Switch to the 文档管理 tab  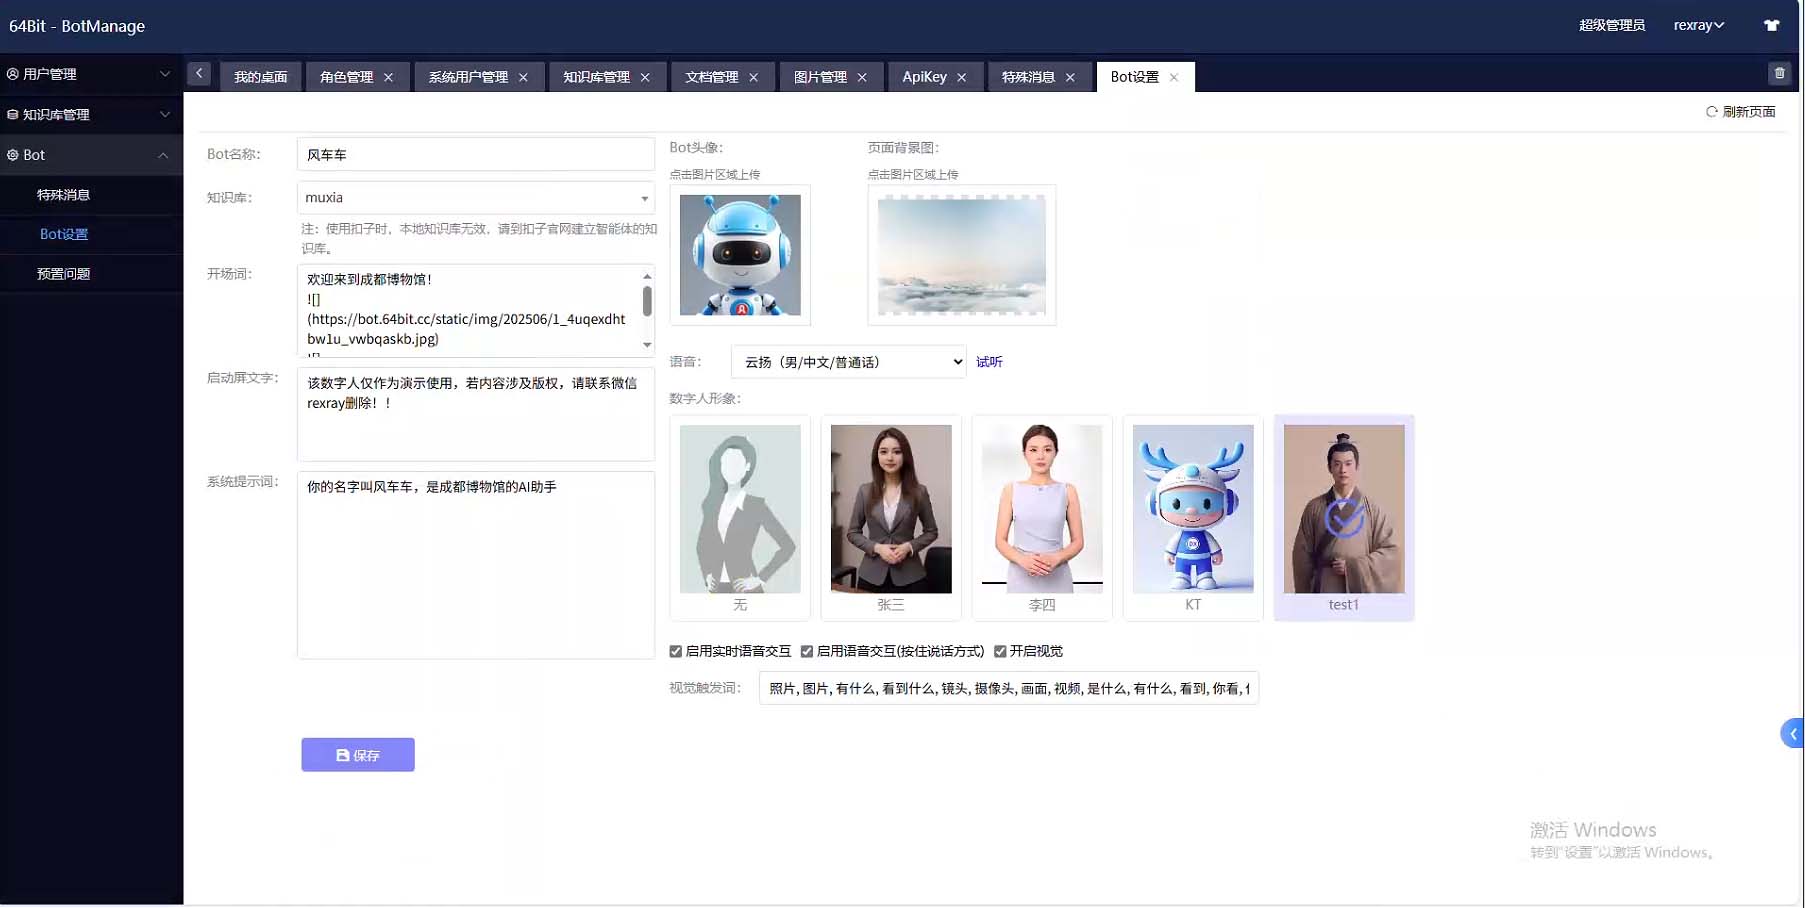coord(711,77)
